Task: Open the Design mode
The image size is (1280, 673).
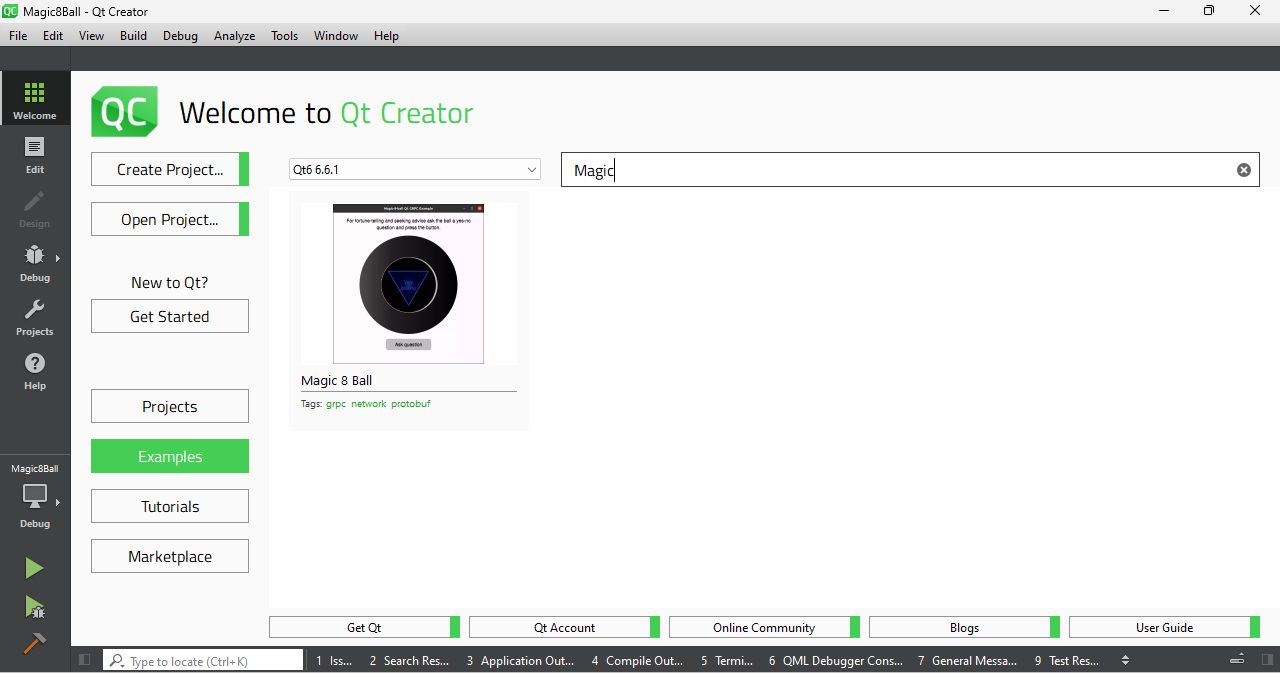Action: 34,212
